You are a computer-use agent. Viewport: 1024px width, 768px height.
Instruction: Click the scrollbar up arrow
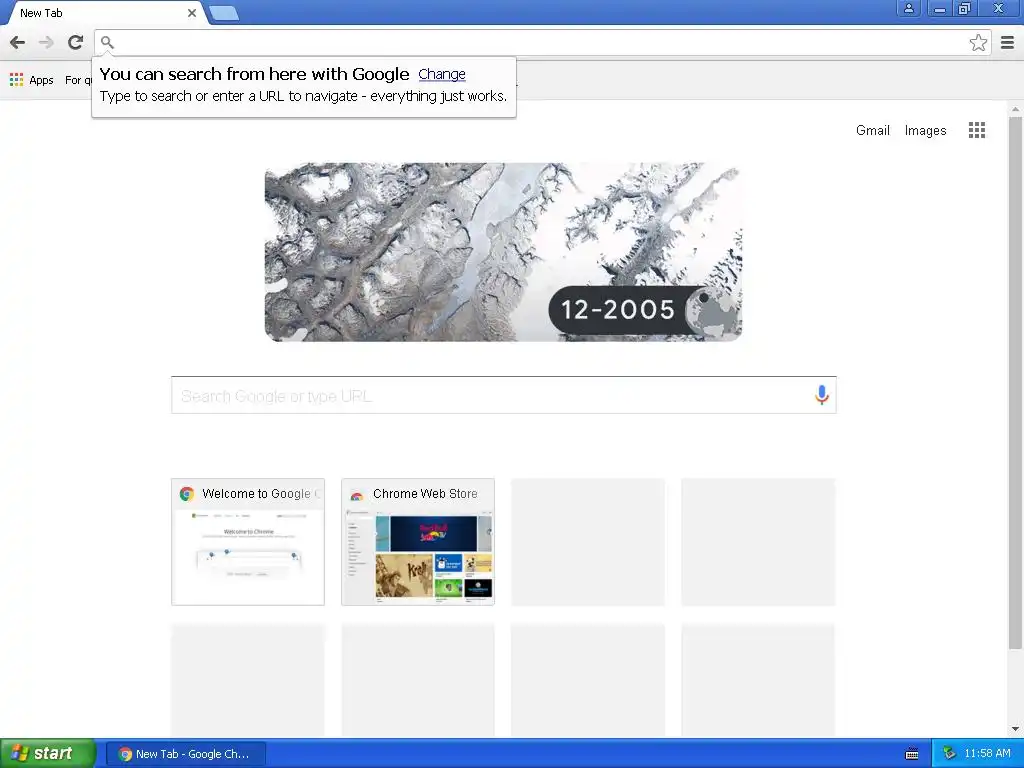tap(1014, 109)
